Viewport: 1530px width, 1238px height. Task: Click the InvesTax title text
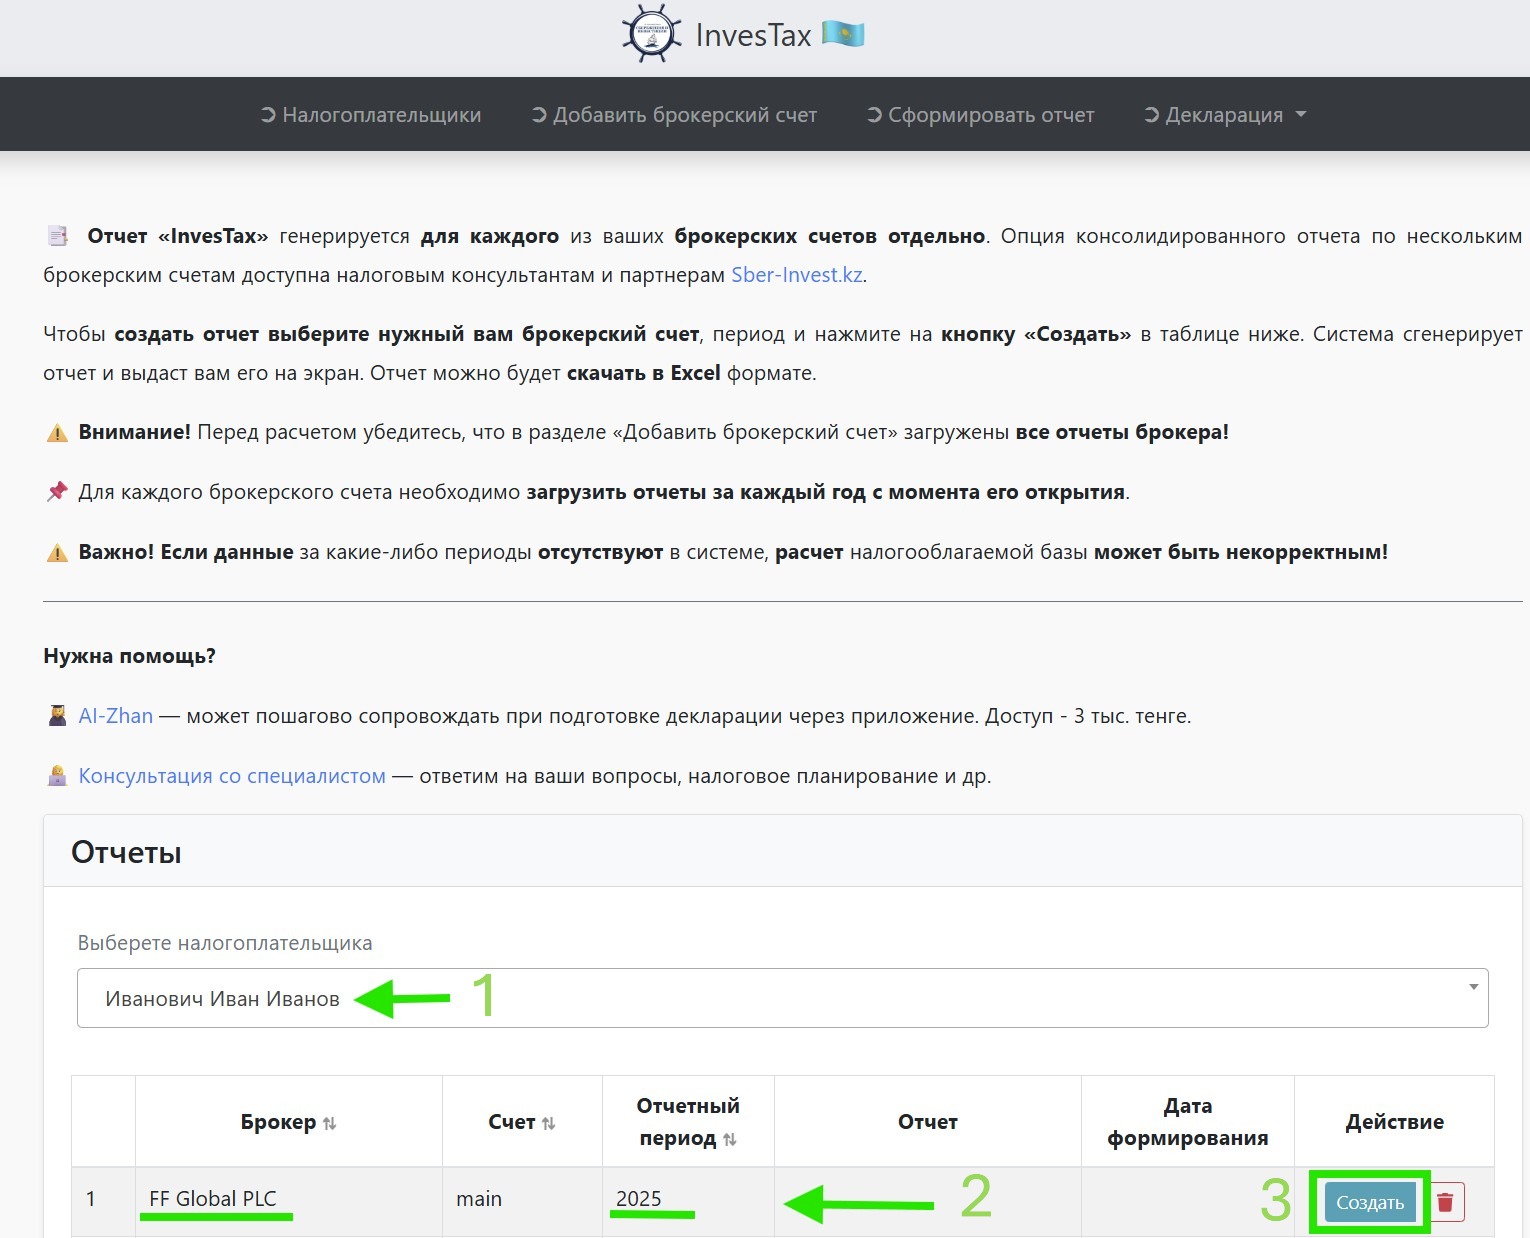click(x=753, y=35)
